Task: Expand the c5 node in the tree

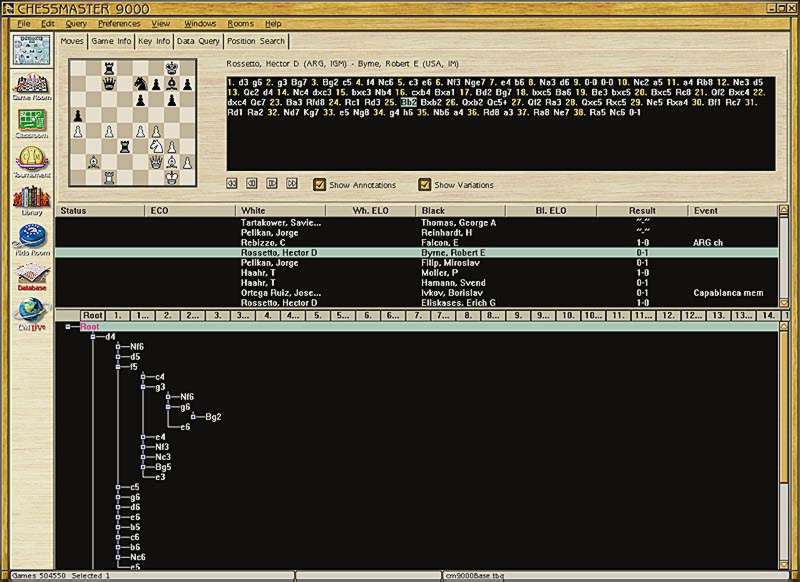Action: coord(118,487)
